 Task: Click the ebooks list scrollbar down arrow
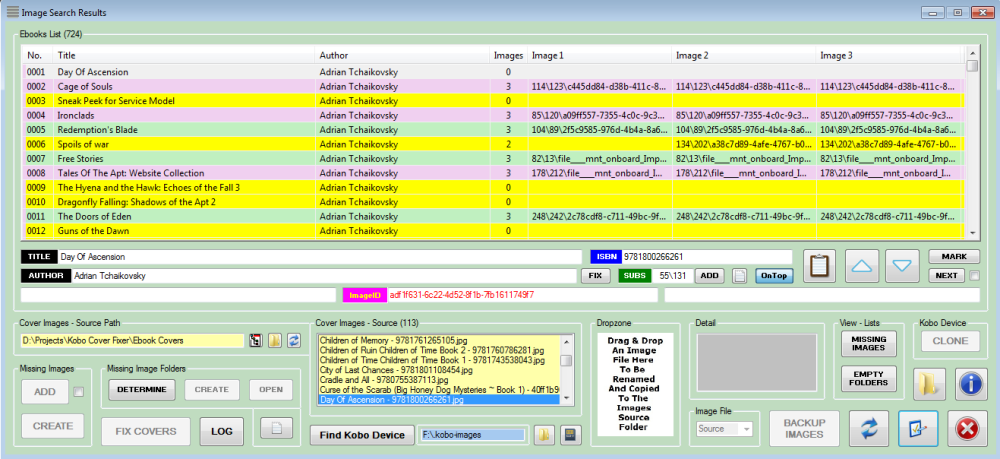click(972, 233)
